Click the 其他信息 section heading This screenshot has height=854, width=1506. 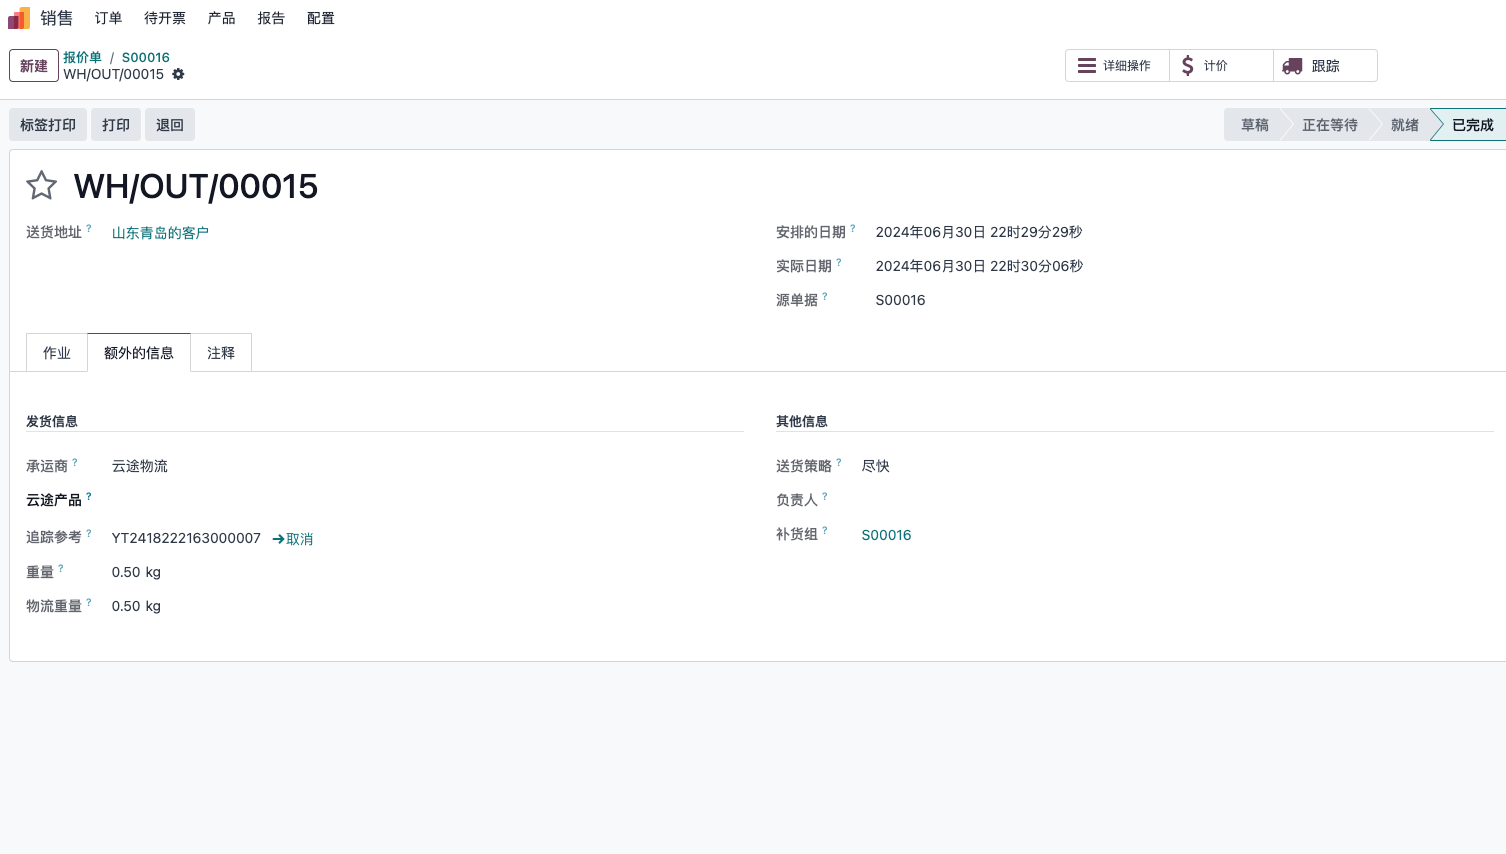802,421
